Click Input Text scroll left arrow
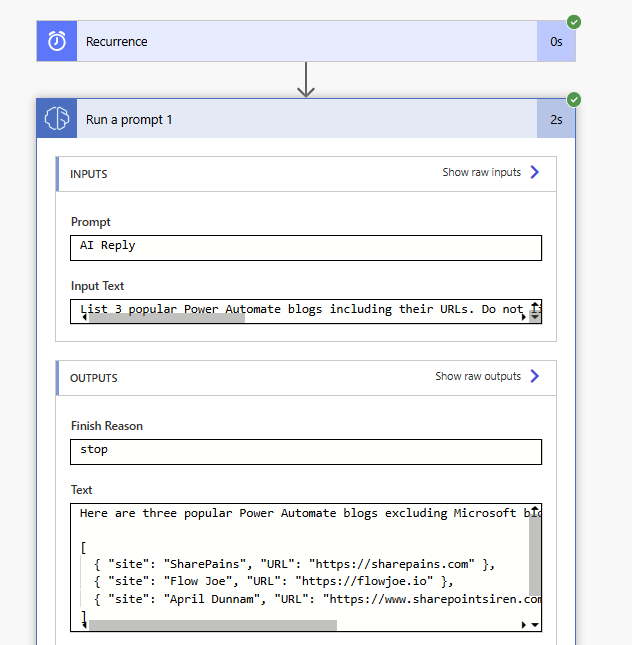The height and width of the screenshot is (645, 632). tap(84, 318)
